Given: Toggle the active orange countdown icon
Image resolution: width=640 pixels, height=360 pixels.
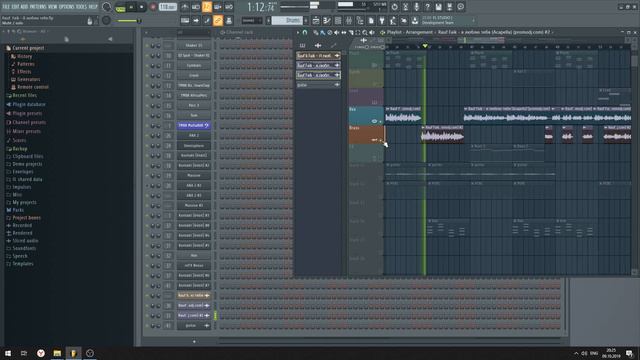Looking at the screenshot, I should (207, 7).
